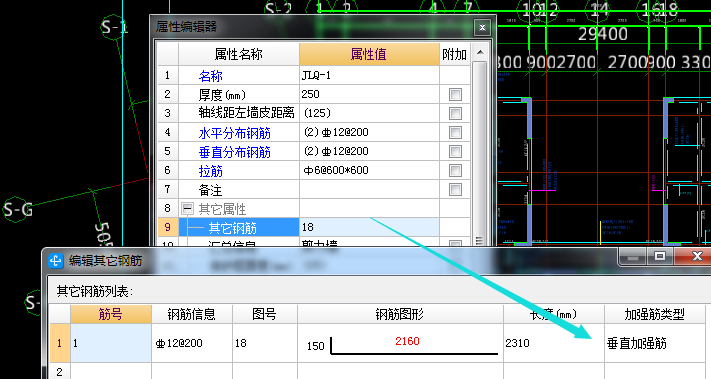Click the 垂直加强筋 type cell
This screenshot has width=711, height=379.
(654, 343)
